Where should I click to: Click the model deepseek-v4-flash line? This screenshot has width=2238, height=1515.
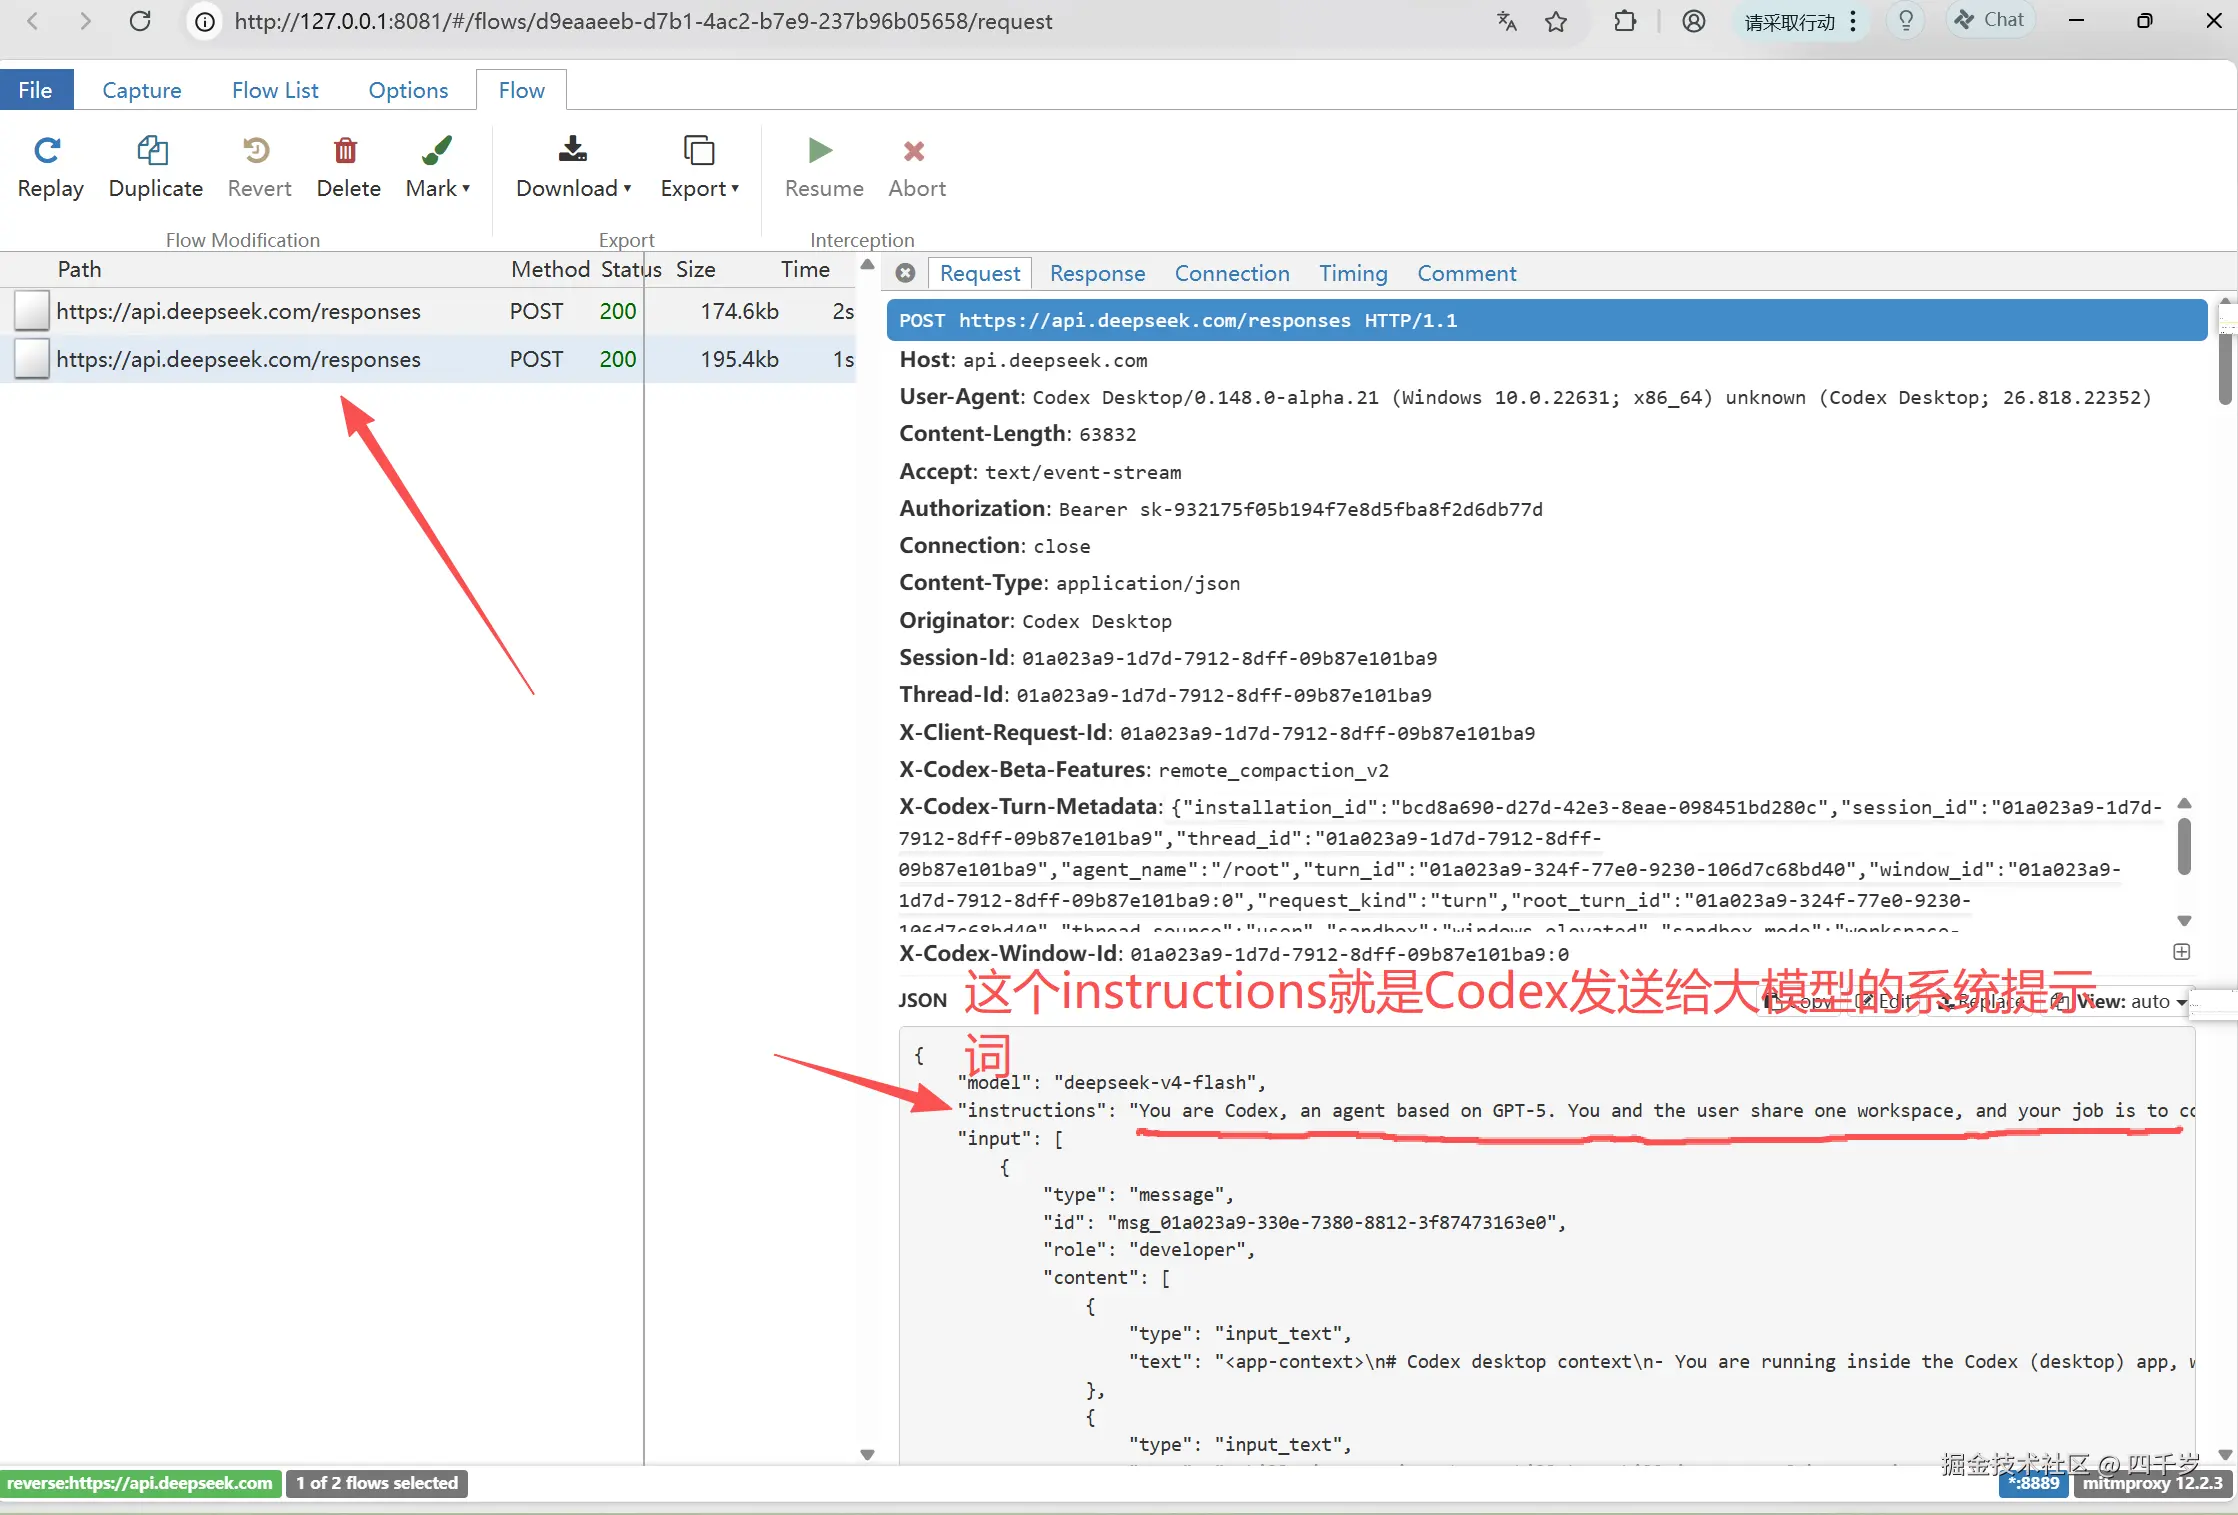click(1112, 1082)
